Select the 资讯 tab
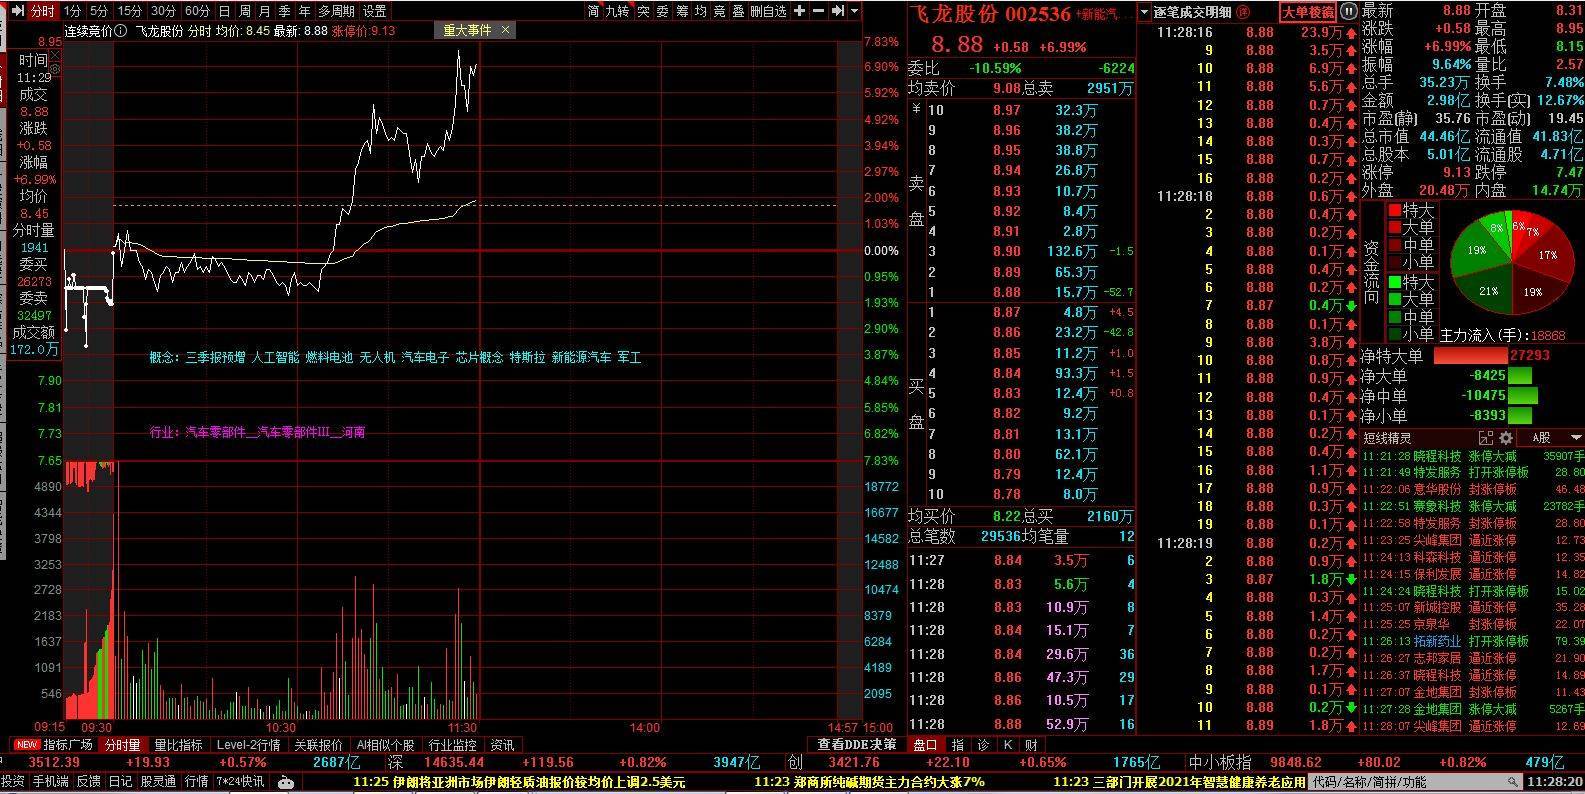This screenshot has height=794, width=1585. coord(502,745)
